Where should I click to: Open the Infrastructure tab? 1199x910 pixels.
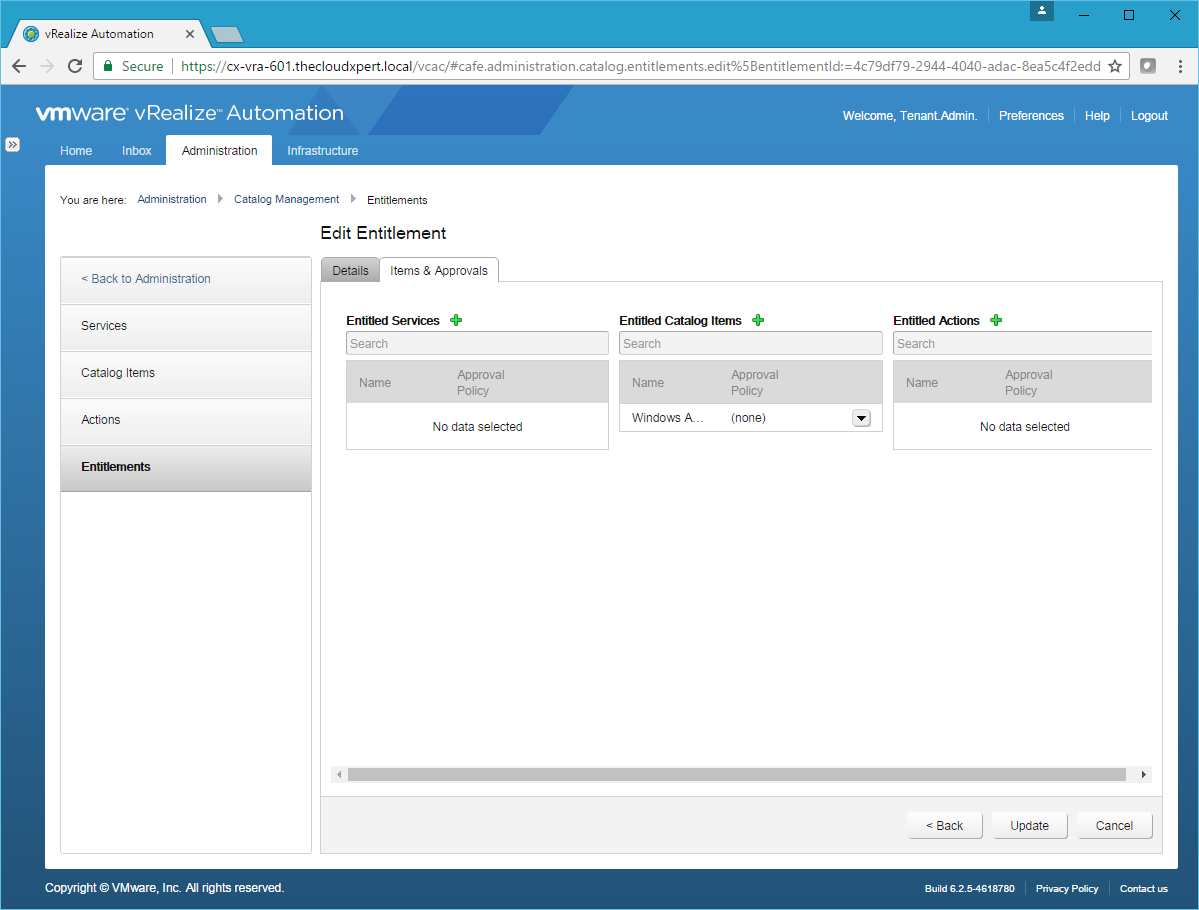tap(322, 151)
